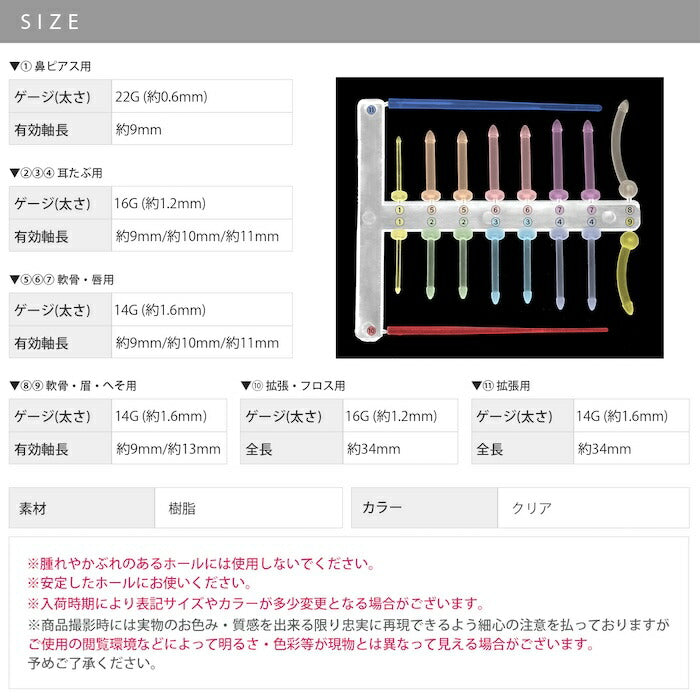The height and width of the screenshot is (700, 700).
Task: Select the red floss taper in the photo
Action: (497, 330)
